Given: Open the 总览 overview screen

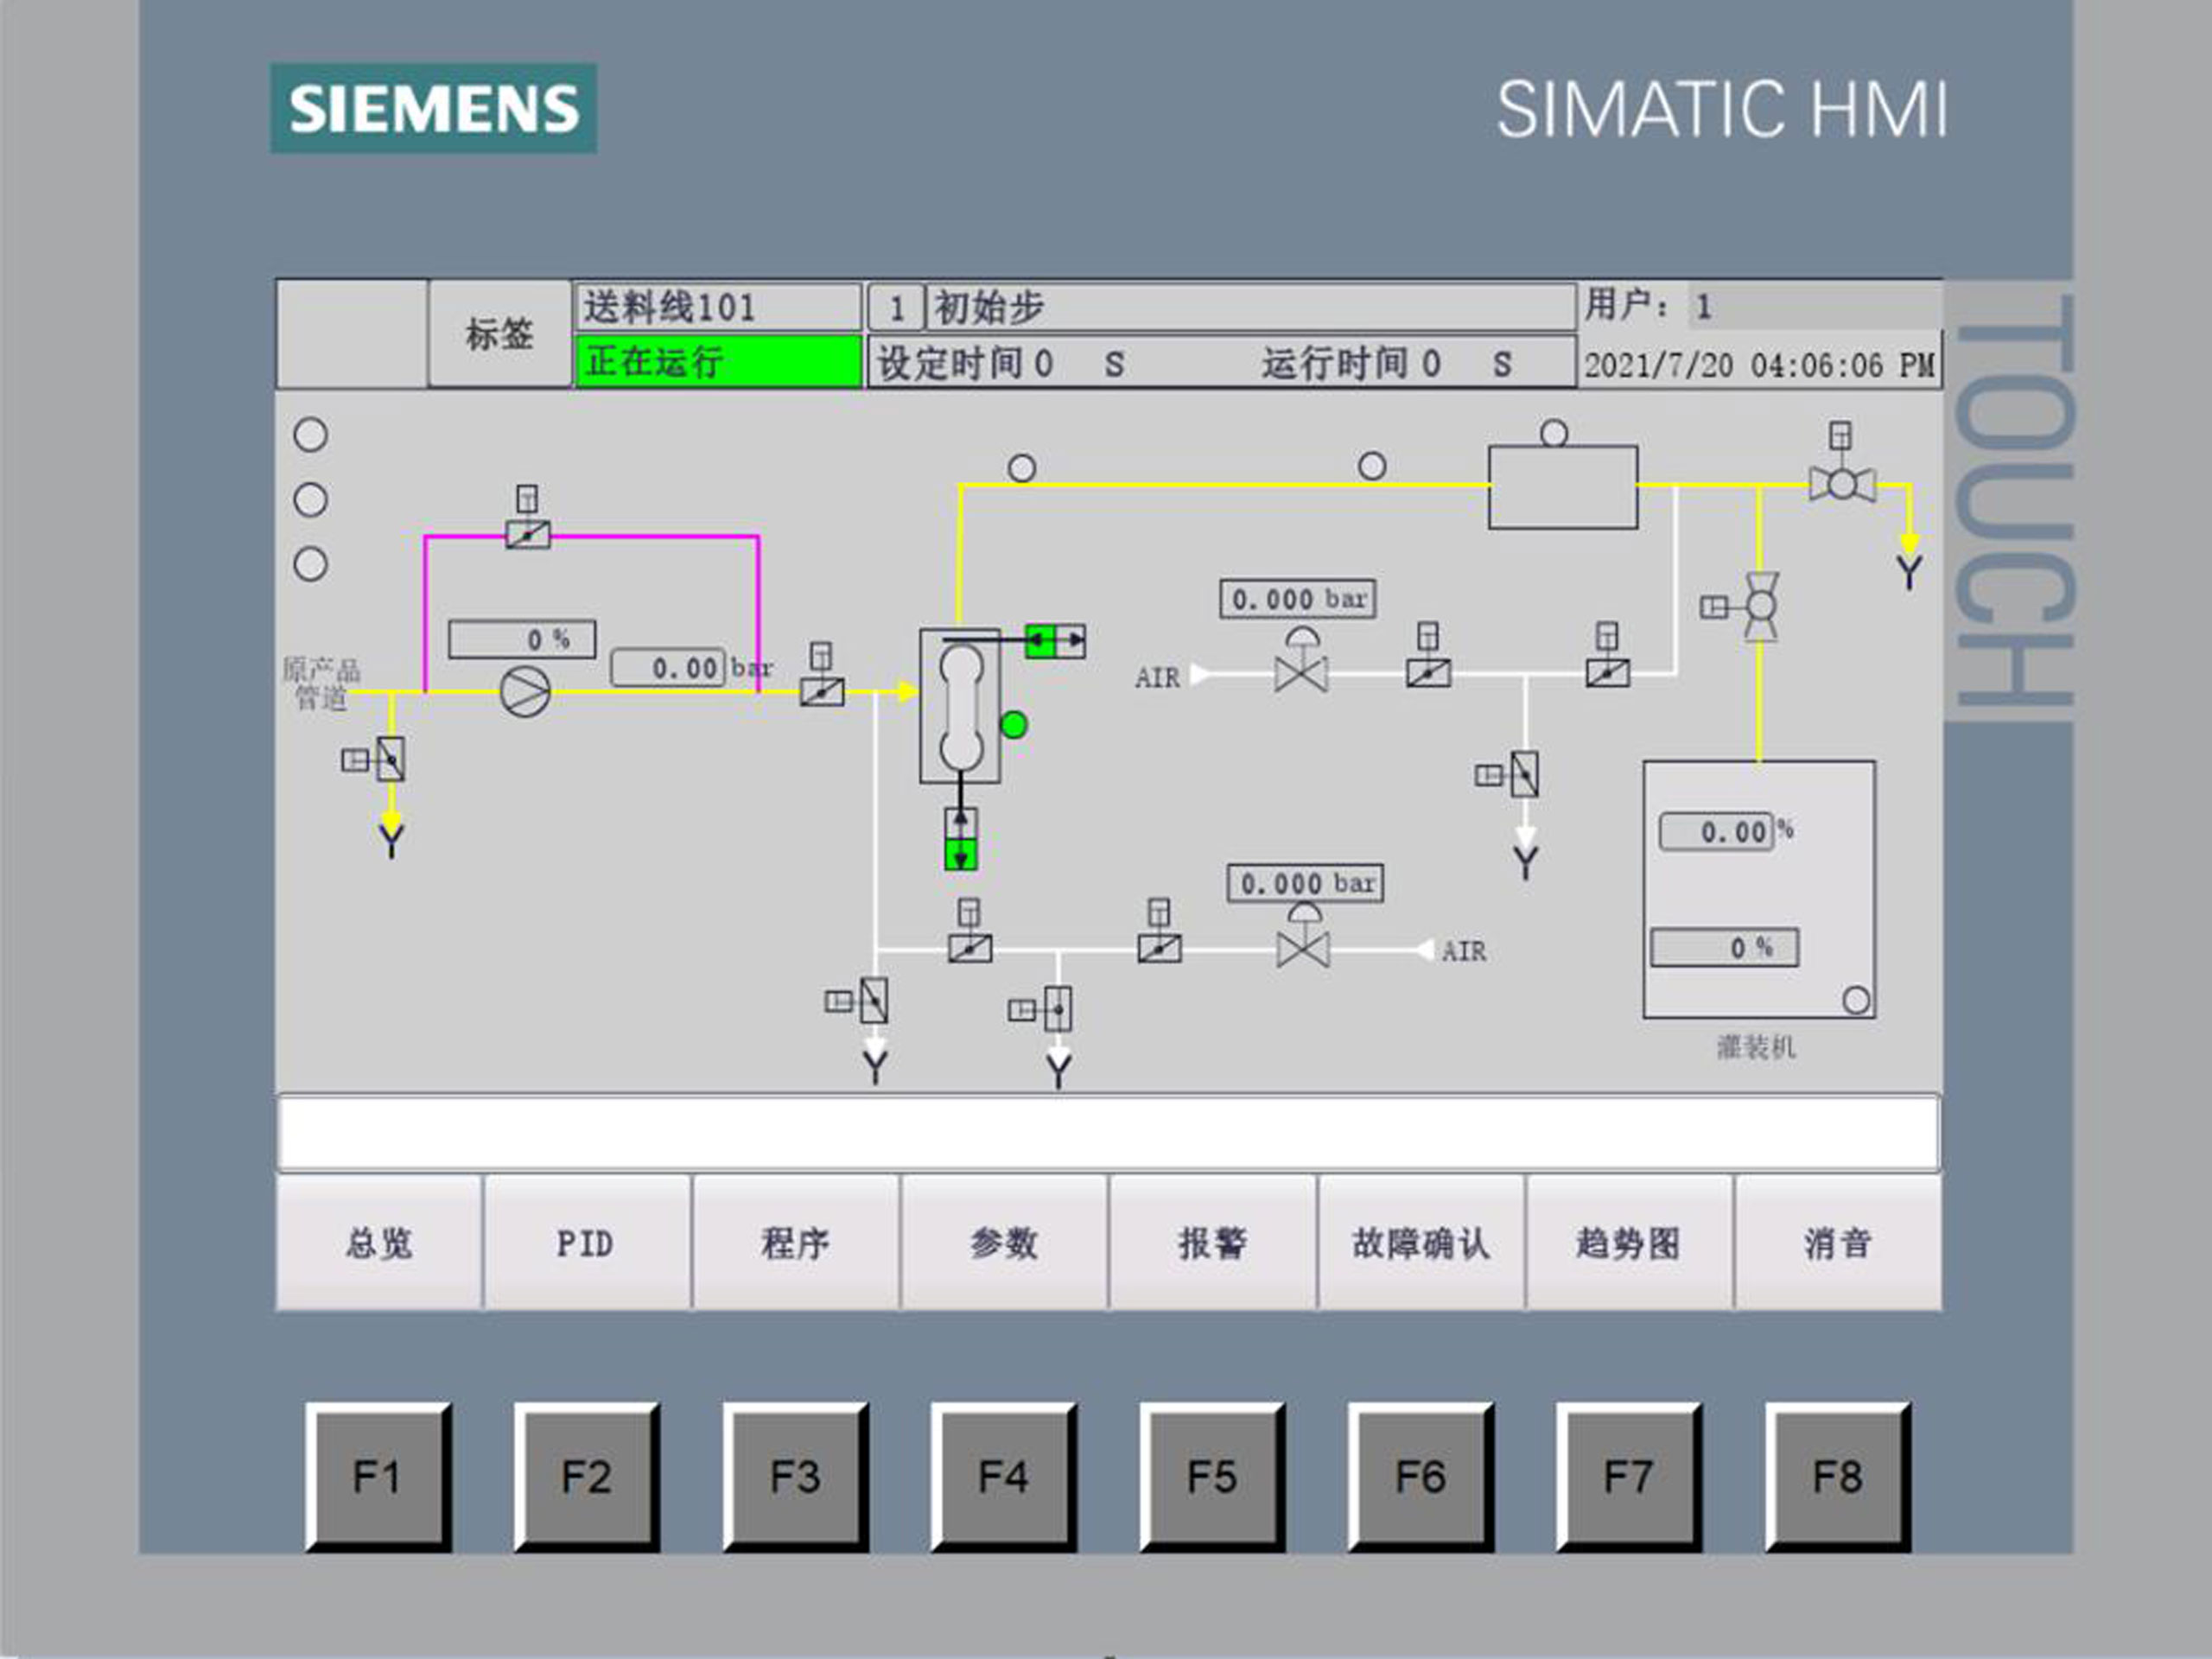Looking at the screenshot, I should 379,1243.
